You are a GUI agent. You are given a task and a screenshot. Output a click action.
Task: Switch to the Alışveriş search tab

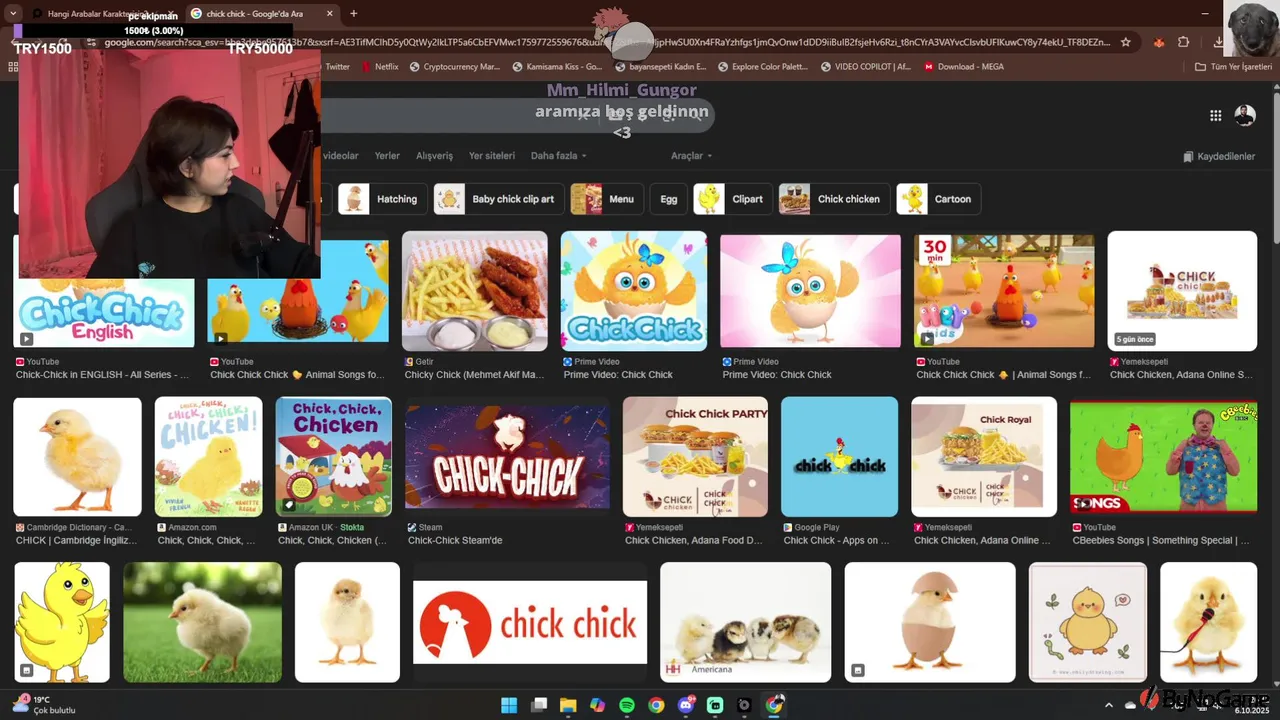pos(434,156)
